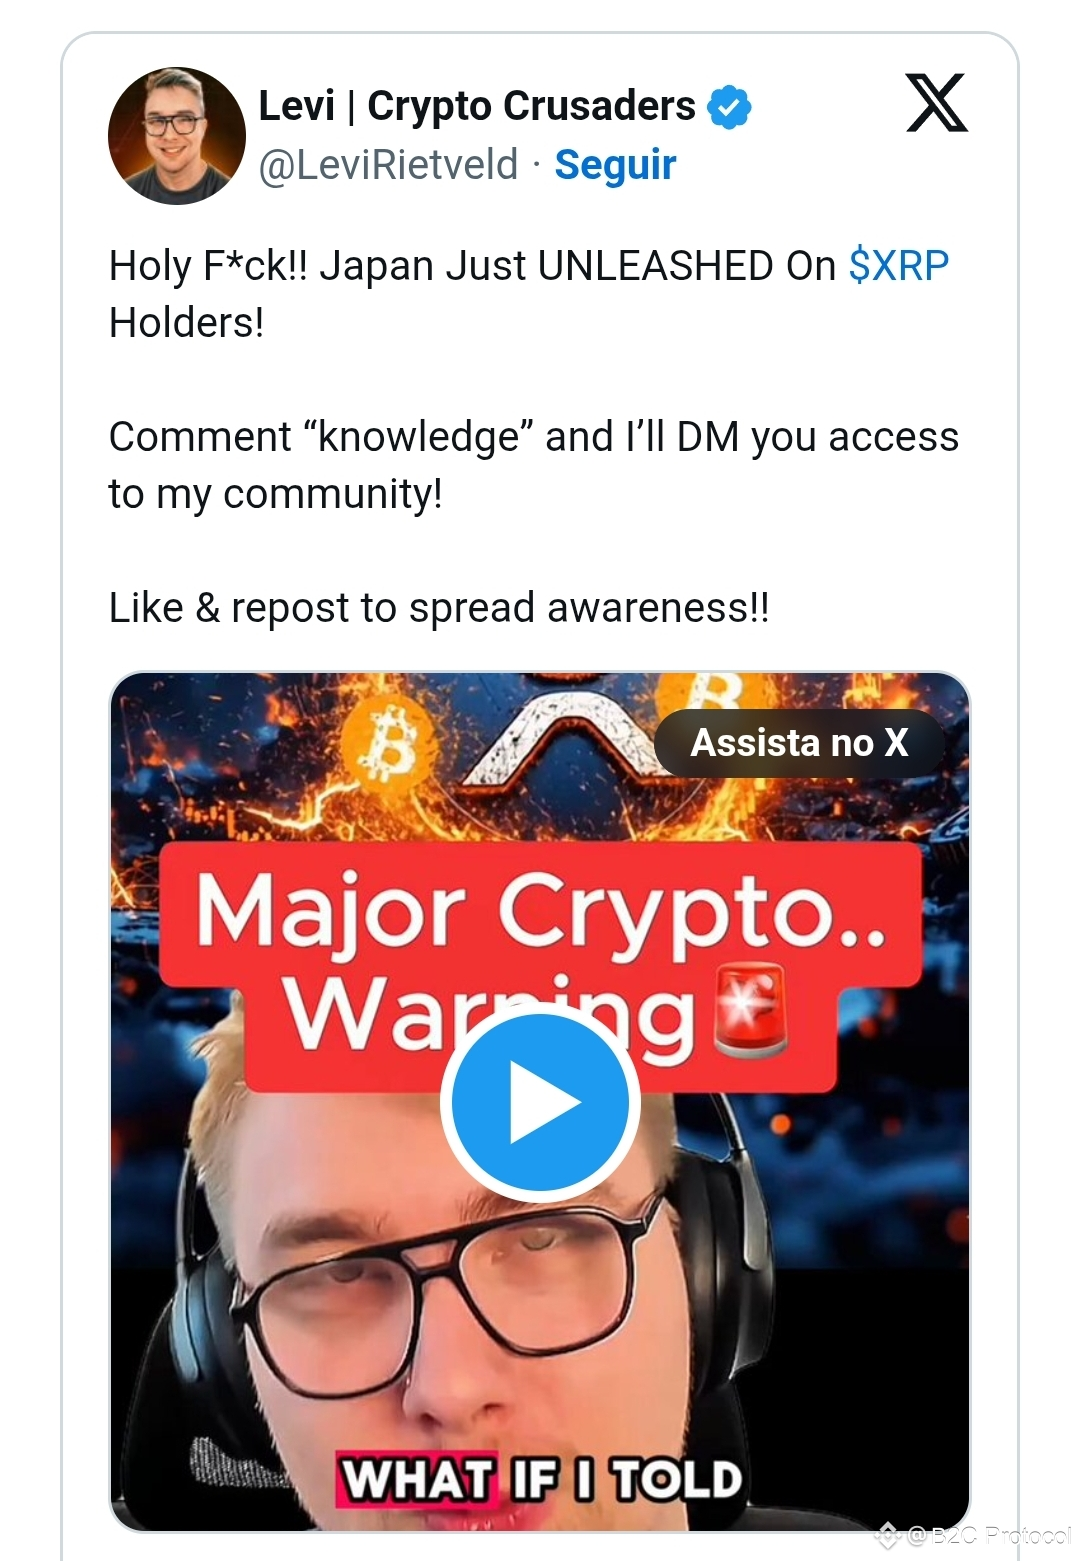The image size is (1080, 1561).
Task: Follow the account via Seguir
Action: (615, 164)
